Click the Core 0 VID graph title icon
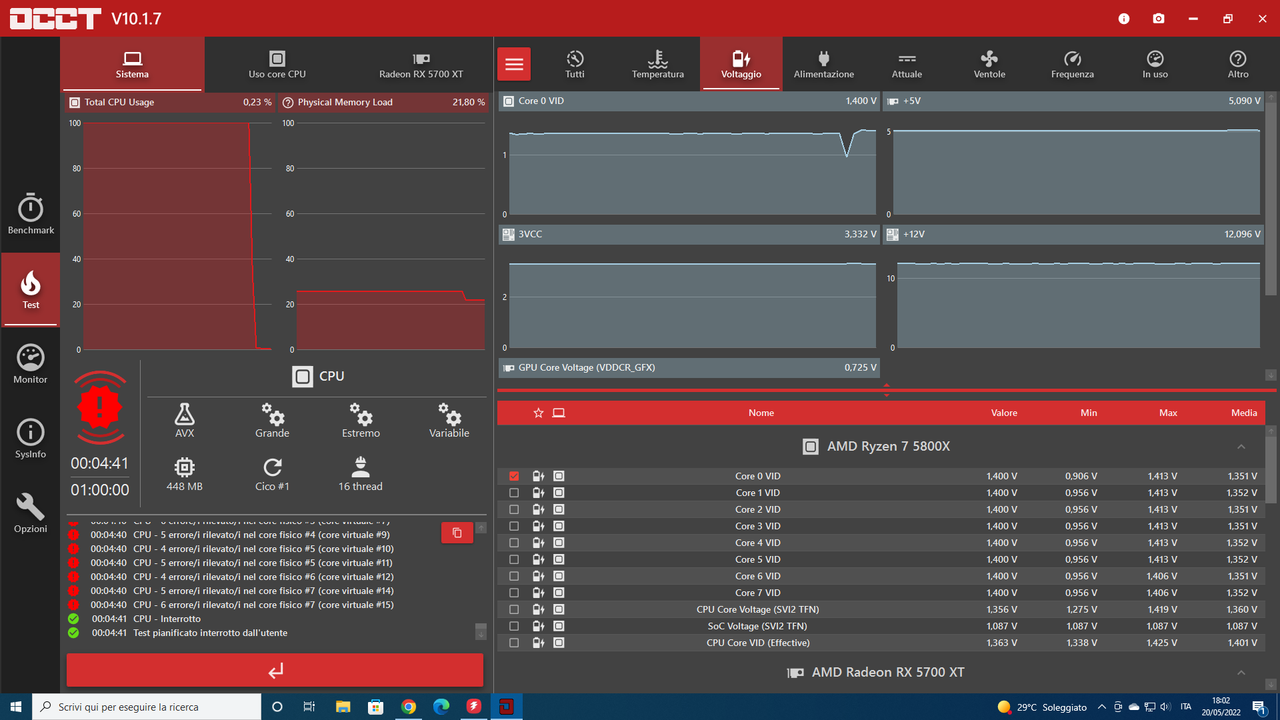Image resolution: width=1280 pixels, height=720 pixels. point(509,102)
